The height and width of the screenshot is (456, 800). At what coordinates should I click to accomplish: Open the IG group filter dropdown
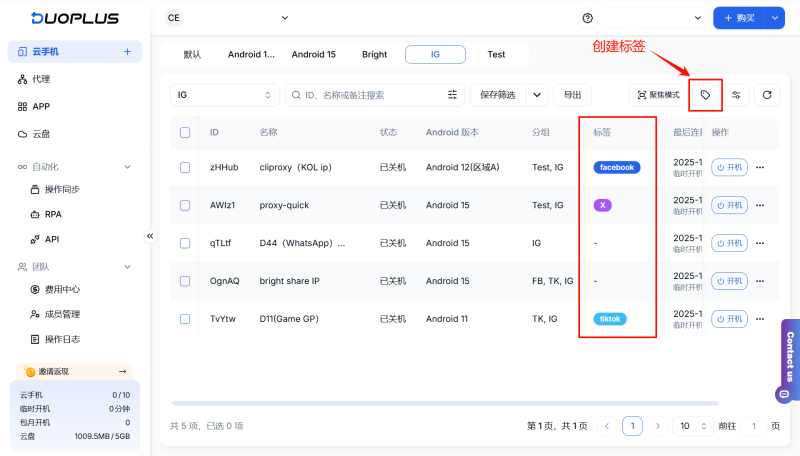coord(224,95)
